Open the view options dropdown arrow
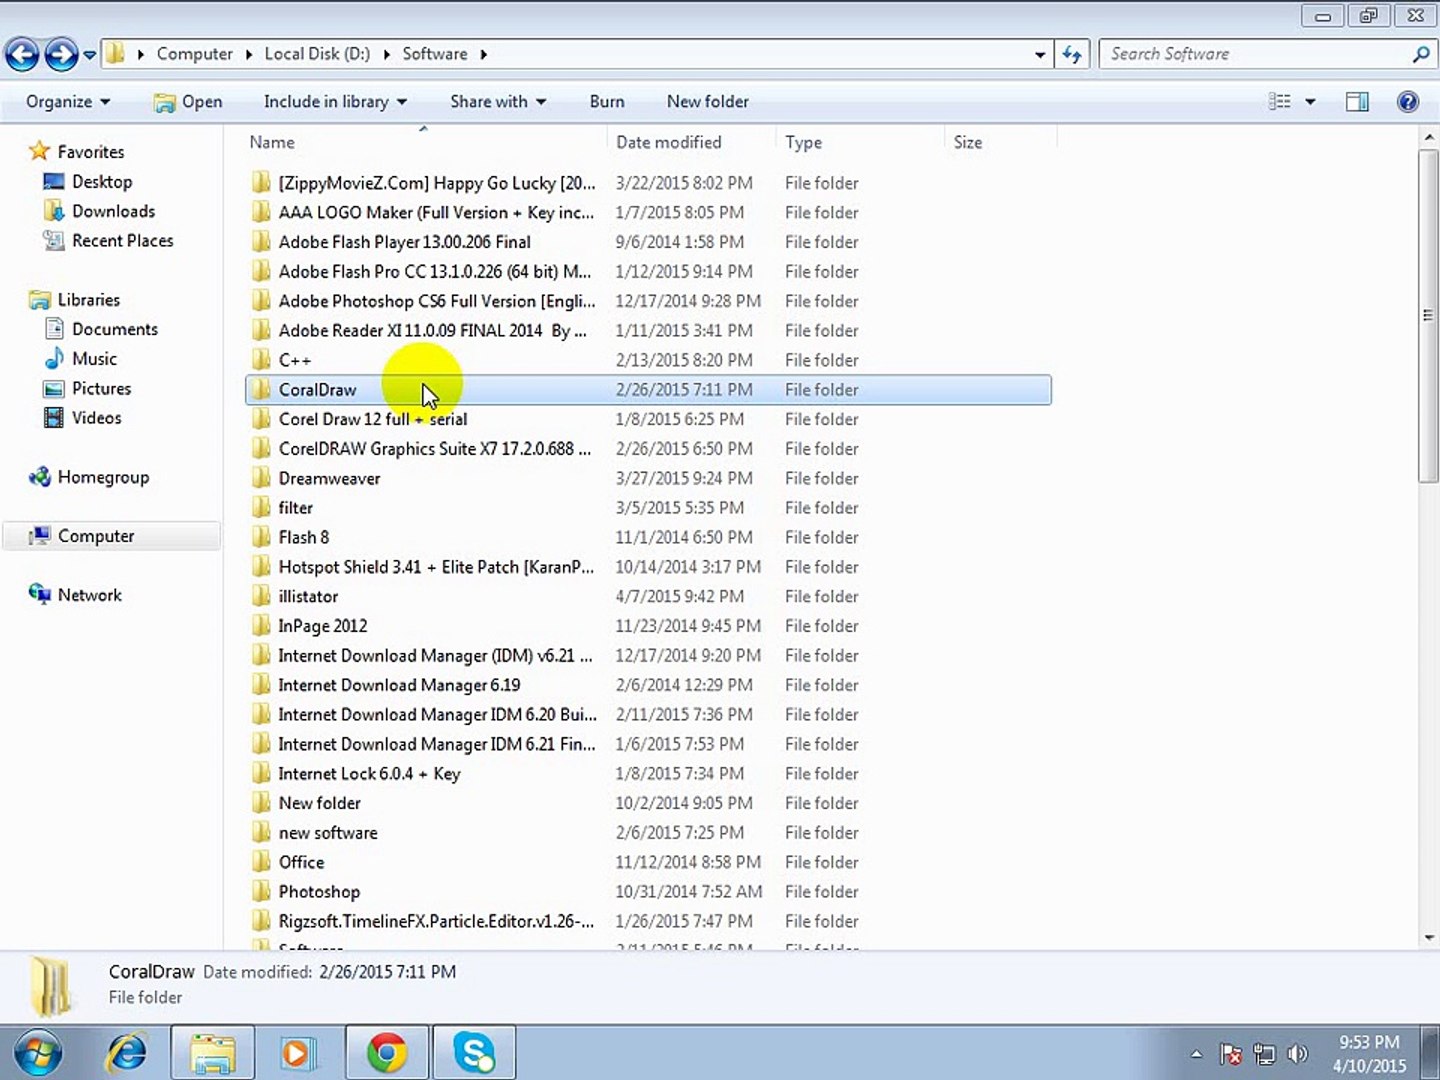Image resolution: width=1440 pixels, height=1080 pixels. (x=1310, y=102)
